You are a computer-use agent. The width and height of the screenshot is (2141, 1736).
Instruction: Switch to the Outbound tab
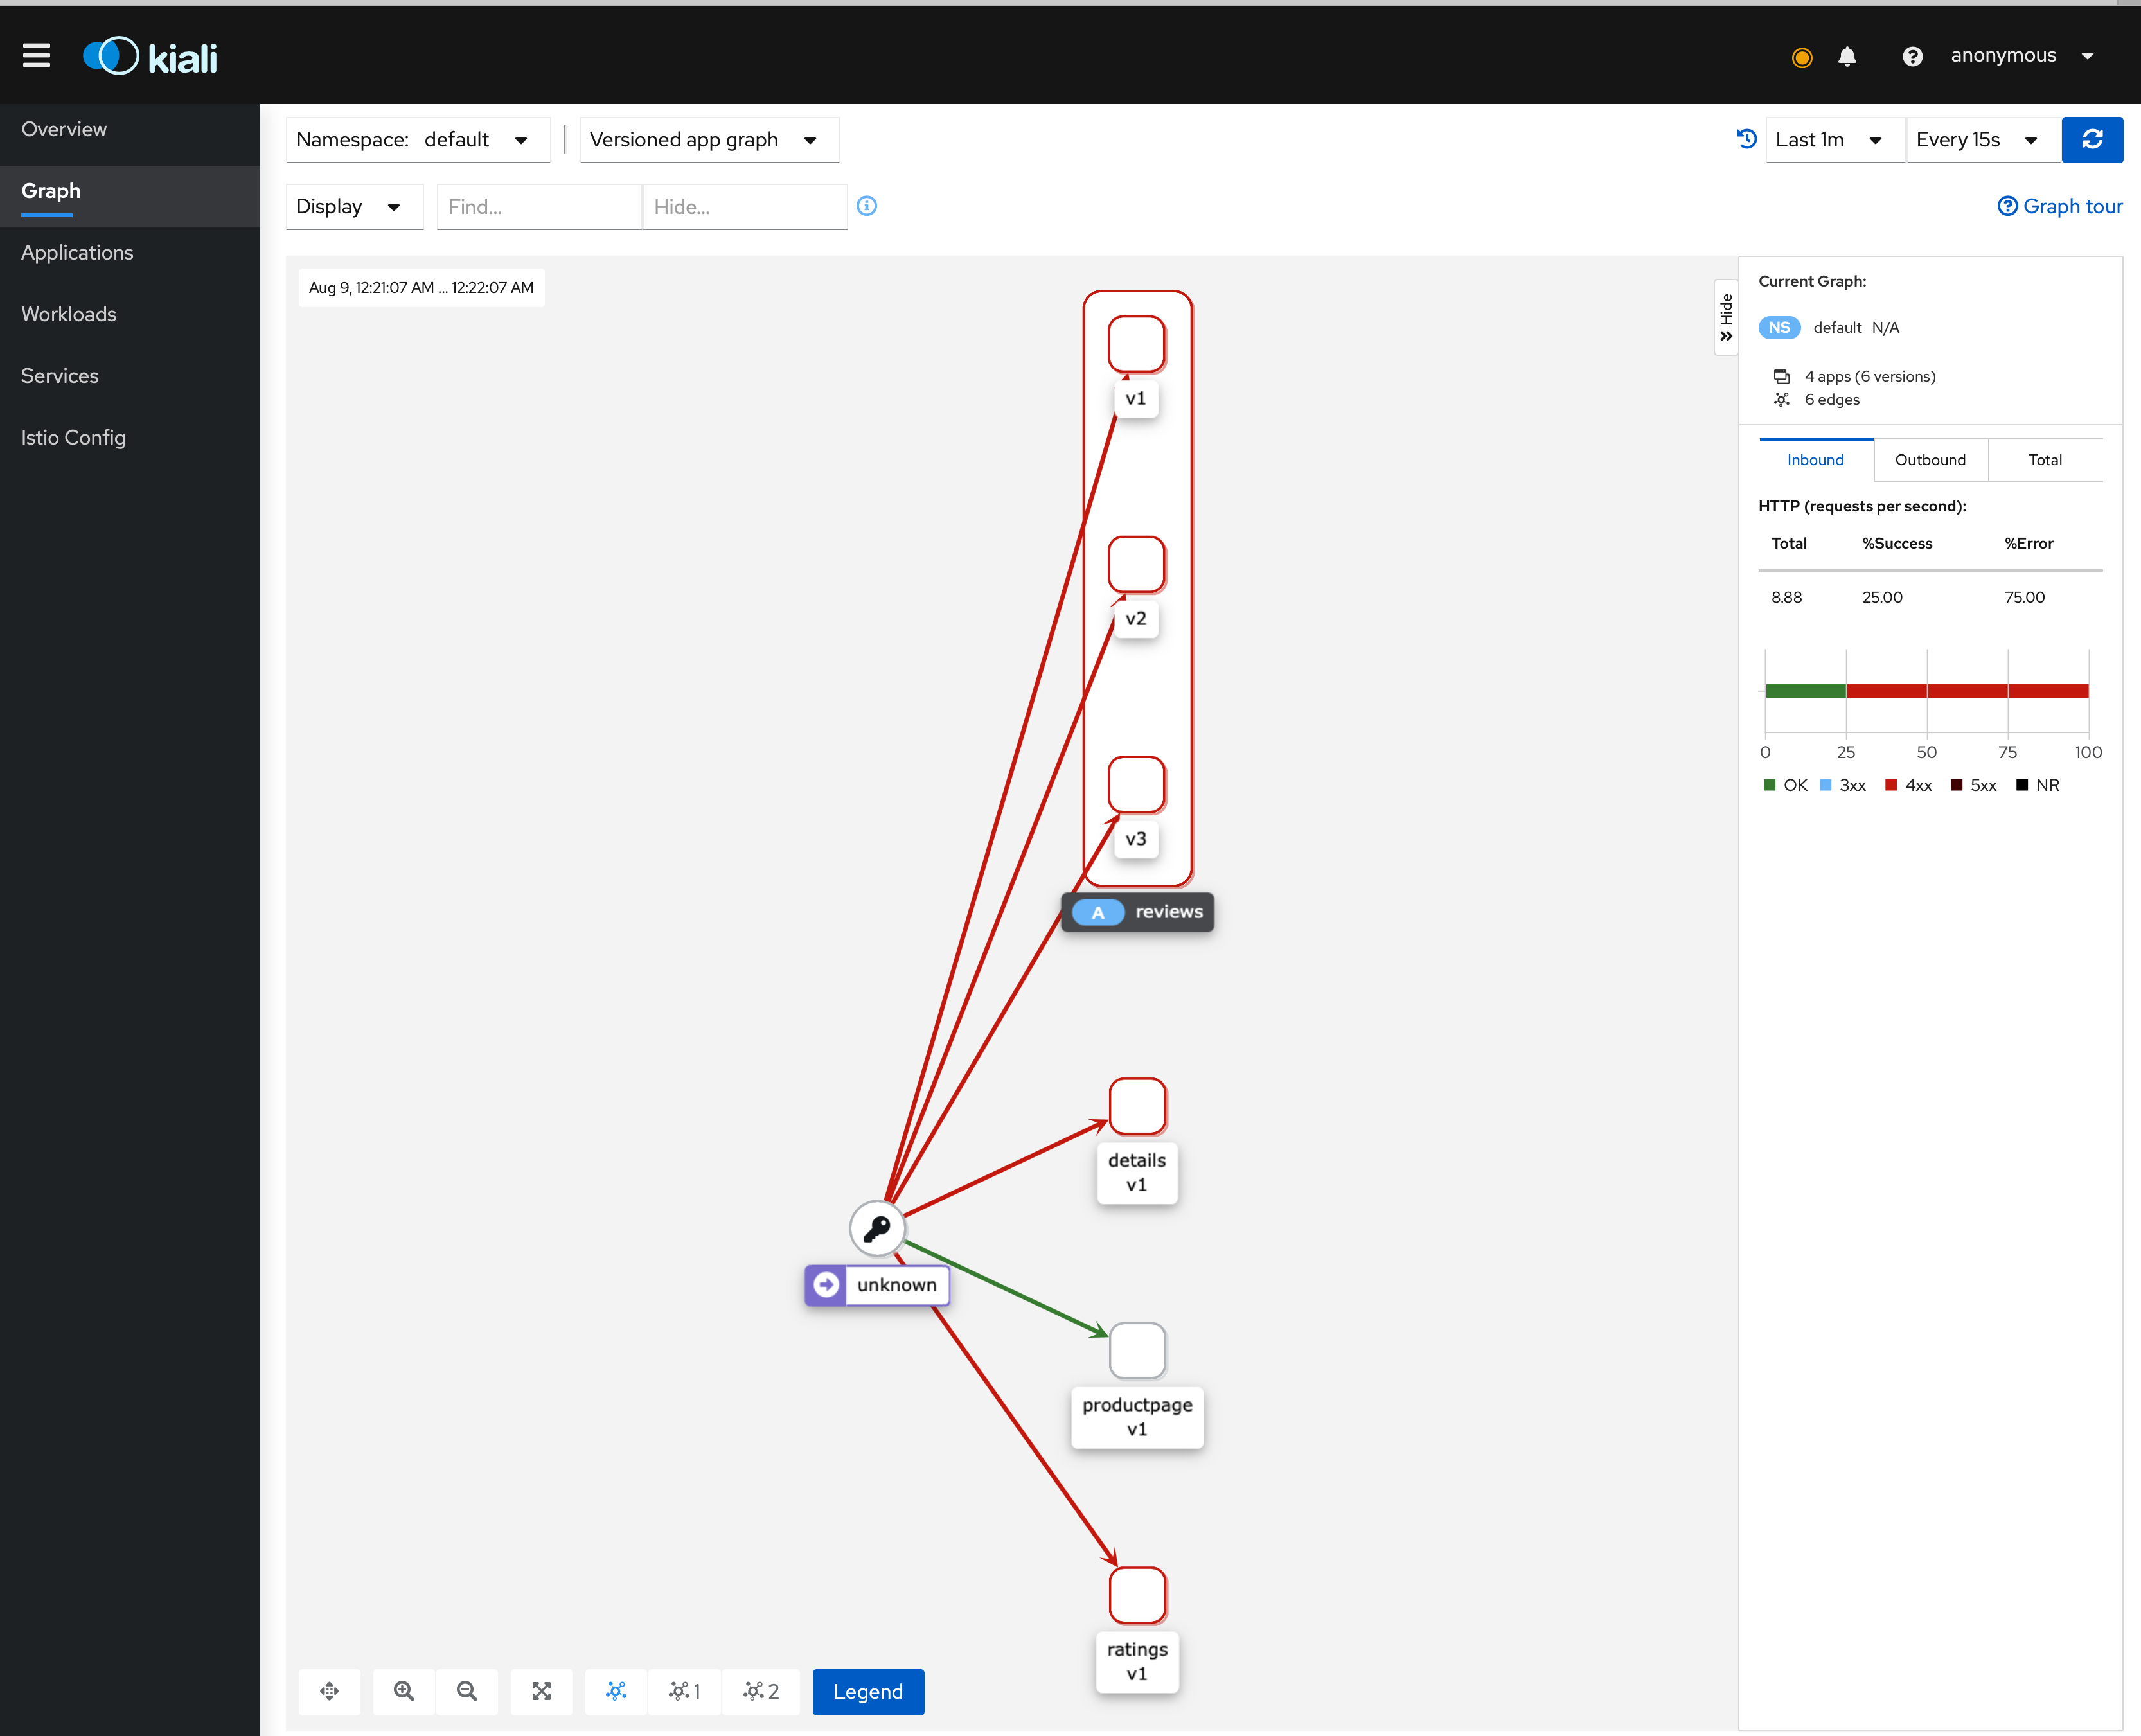1930,460
